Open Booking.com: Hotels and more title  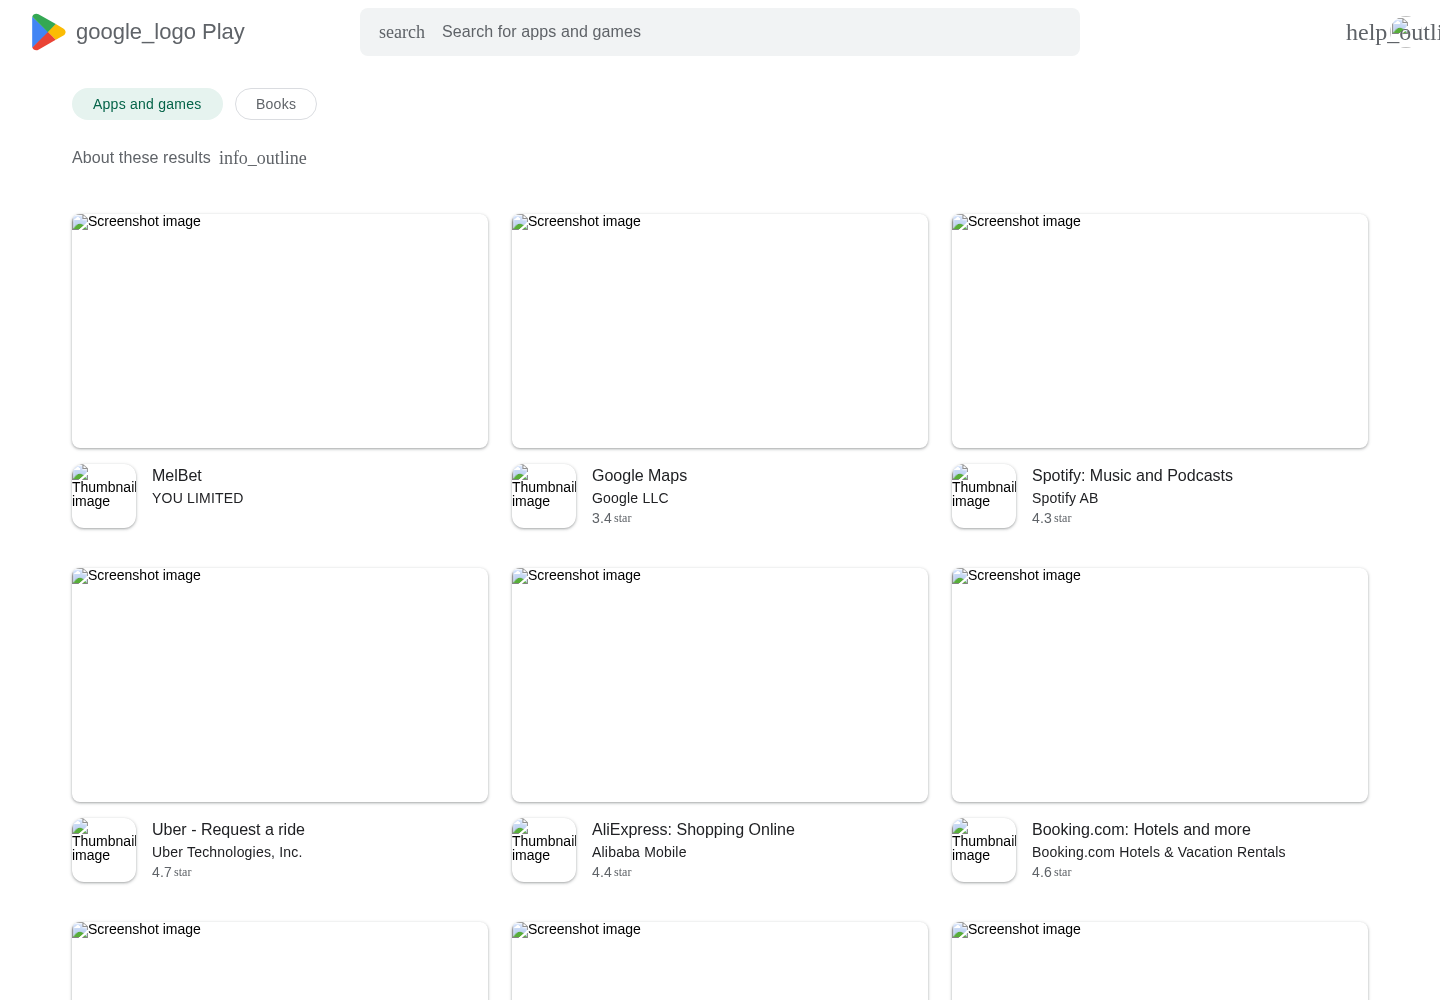click(1141, 830)
